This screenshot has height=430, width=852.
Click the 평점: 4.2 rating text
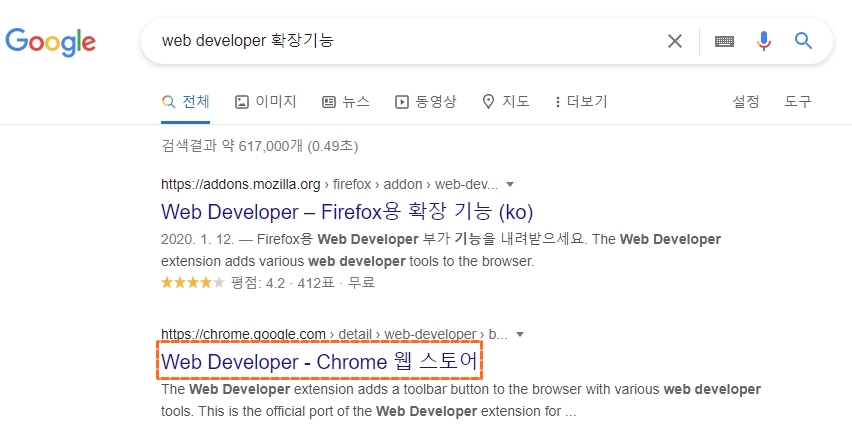(x=258, y=283)
